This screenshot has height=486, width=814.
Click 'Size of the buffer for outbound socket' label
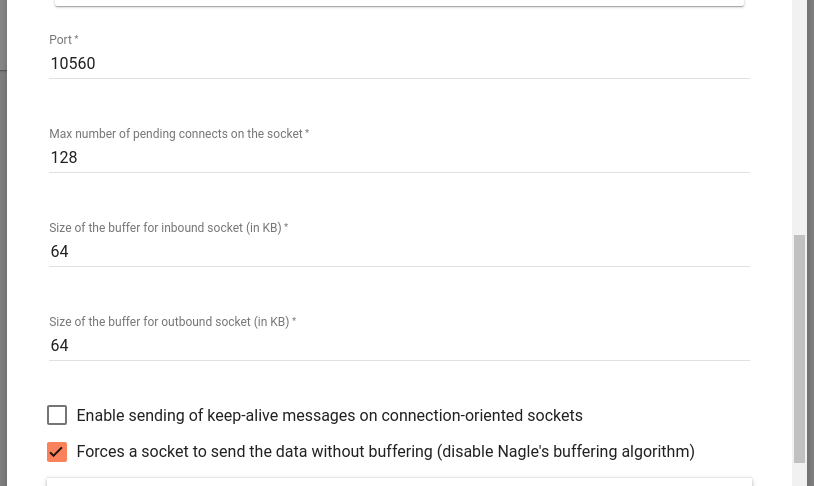[x=173, y=322]
